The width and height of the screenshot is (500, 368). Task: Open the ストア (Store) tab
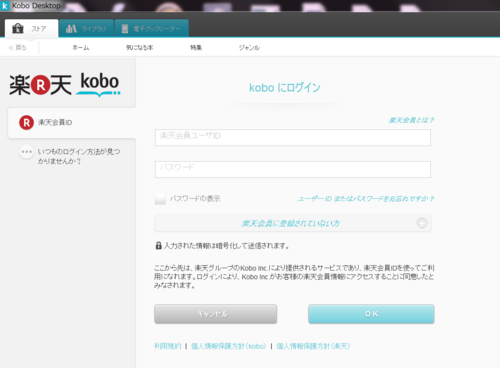(x=32, y=29)
